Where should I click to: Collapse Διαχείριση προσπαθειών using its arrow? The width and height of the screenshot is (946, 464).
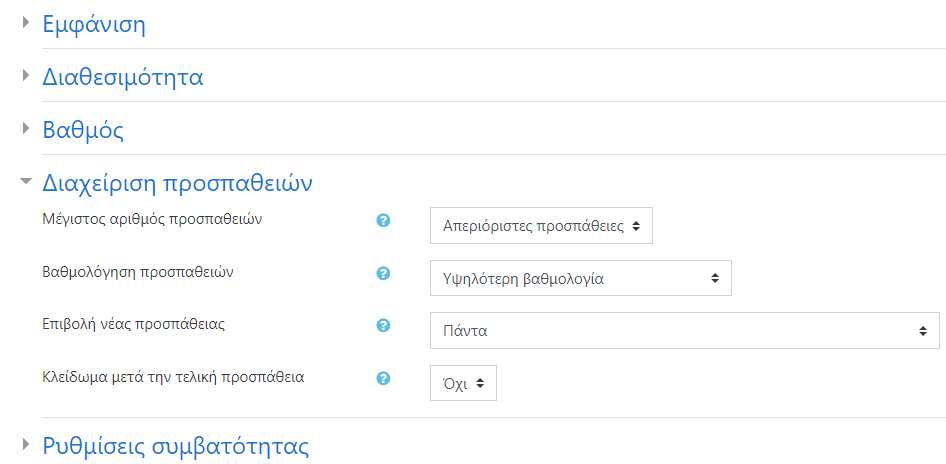point(26,182)
